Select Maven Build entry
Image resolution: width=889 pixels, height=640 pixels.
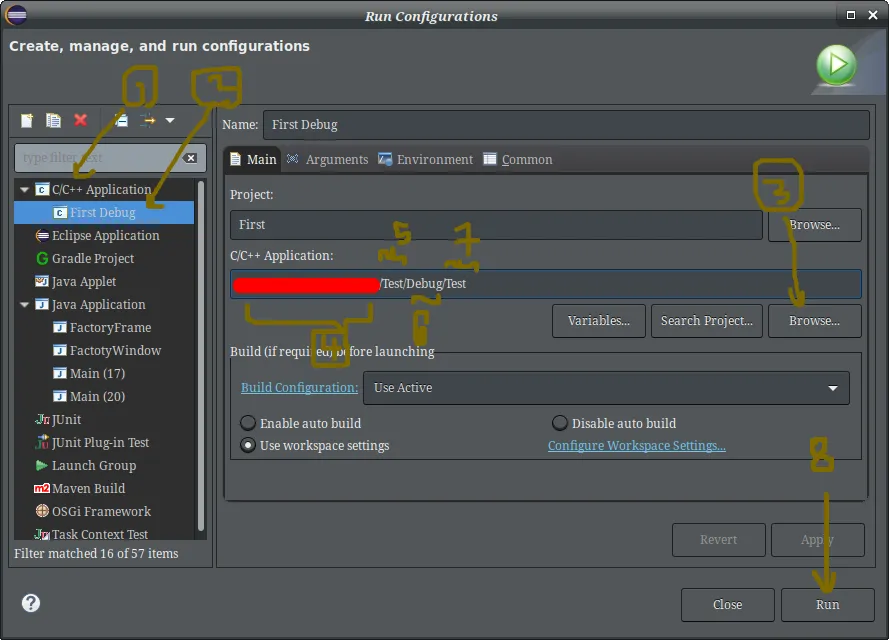80,489
